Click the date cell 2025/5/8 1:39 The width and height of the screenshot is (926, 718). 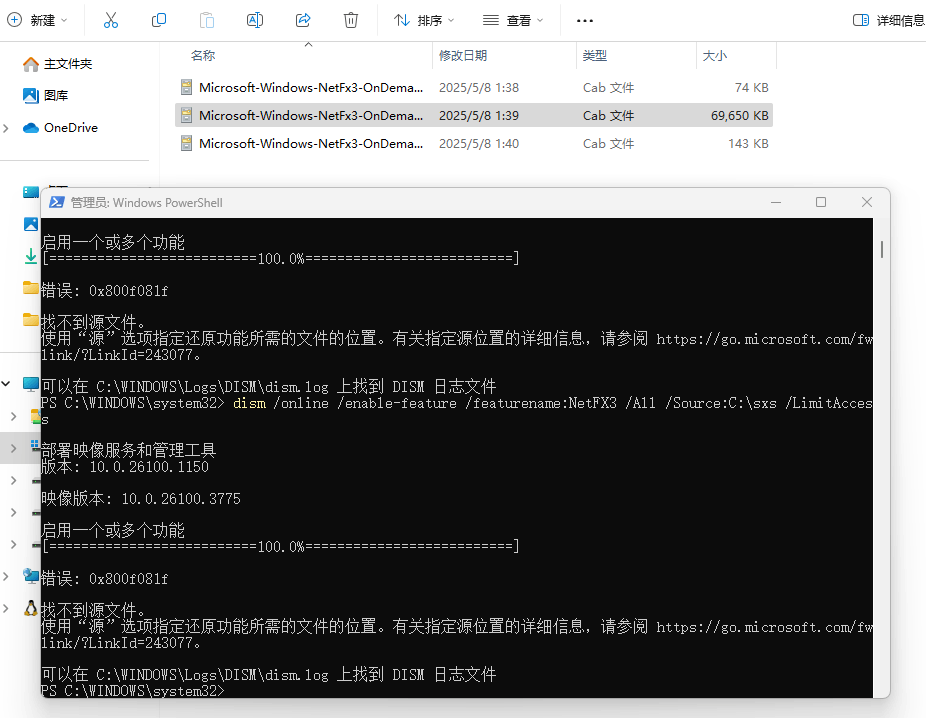(x=479, y=115)
